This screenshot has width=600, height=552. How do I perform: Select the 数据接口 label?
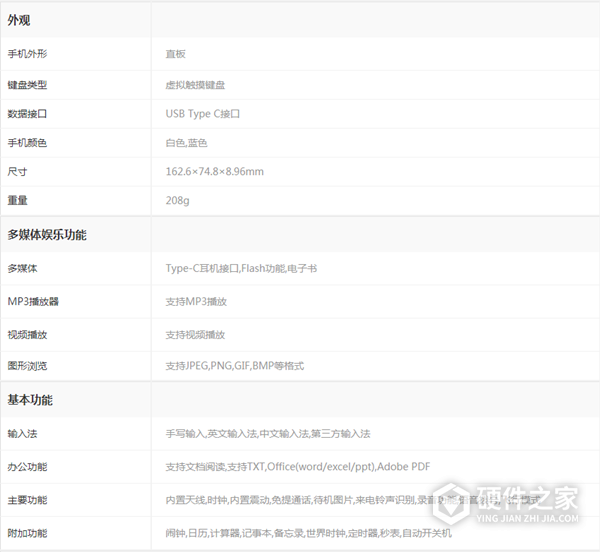pos(27,114)
